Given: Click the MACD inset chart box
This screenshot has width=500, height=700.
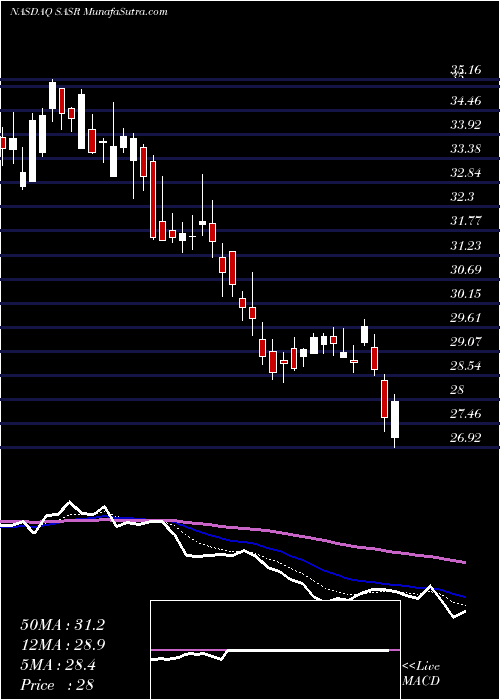Looking at the screenshot, I should [275, 650].
